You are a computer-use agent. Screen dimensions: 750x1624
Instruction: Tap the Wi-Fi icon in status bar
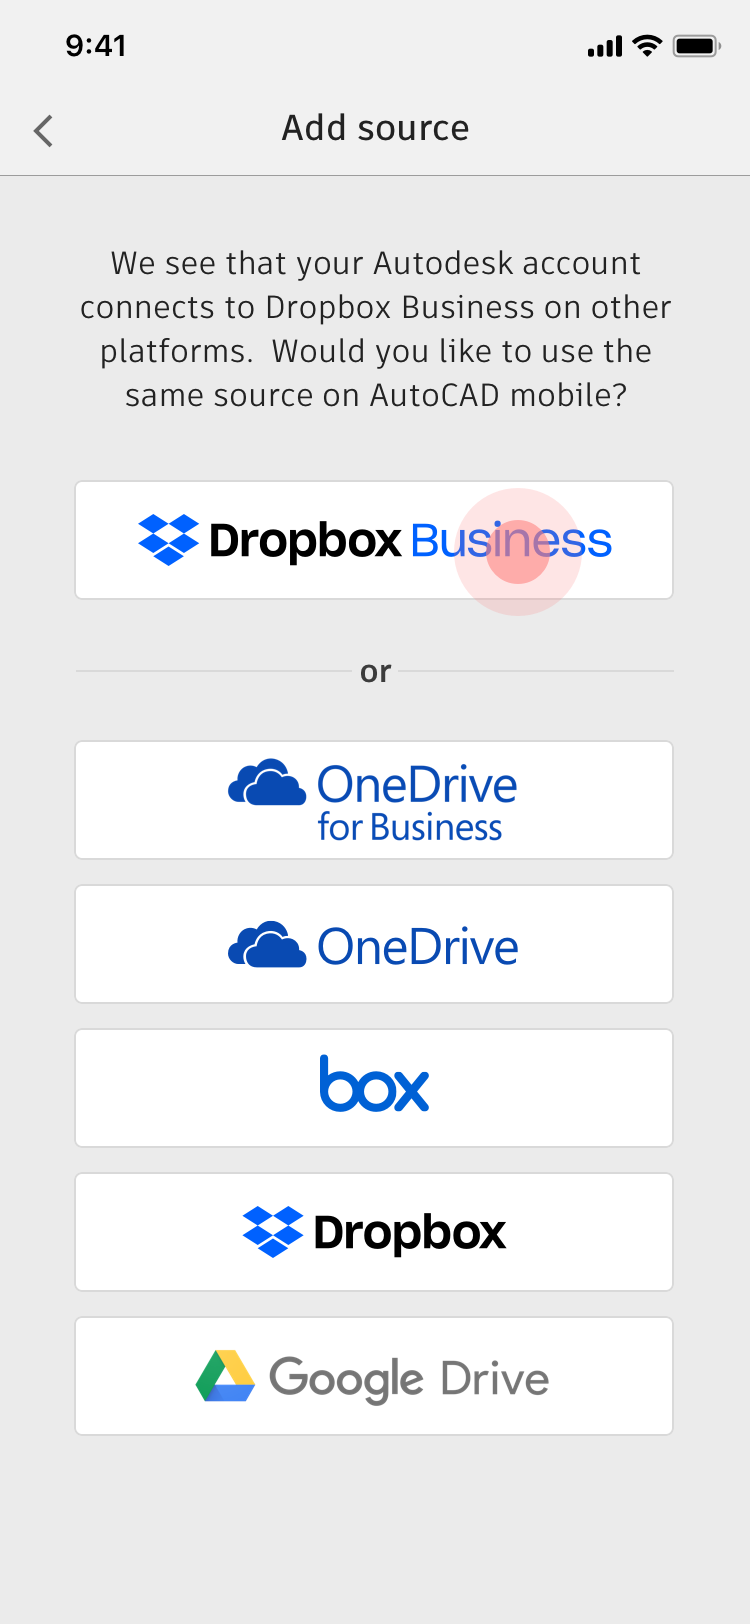(648, 46)
